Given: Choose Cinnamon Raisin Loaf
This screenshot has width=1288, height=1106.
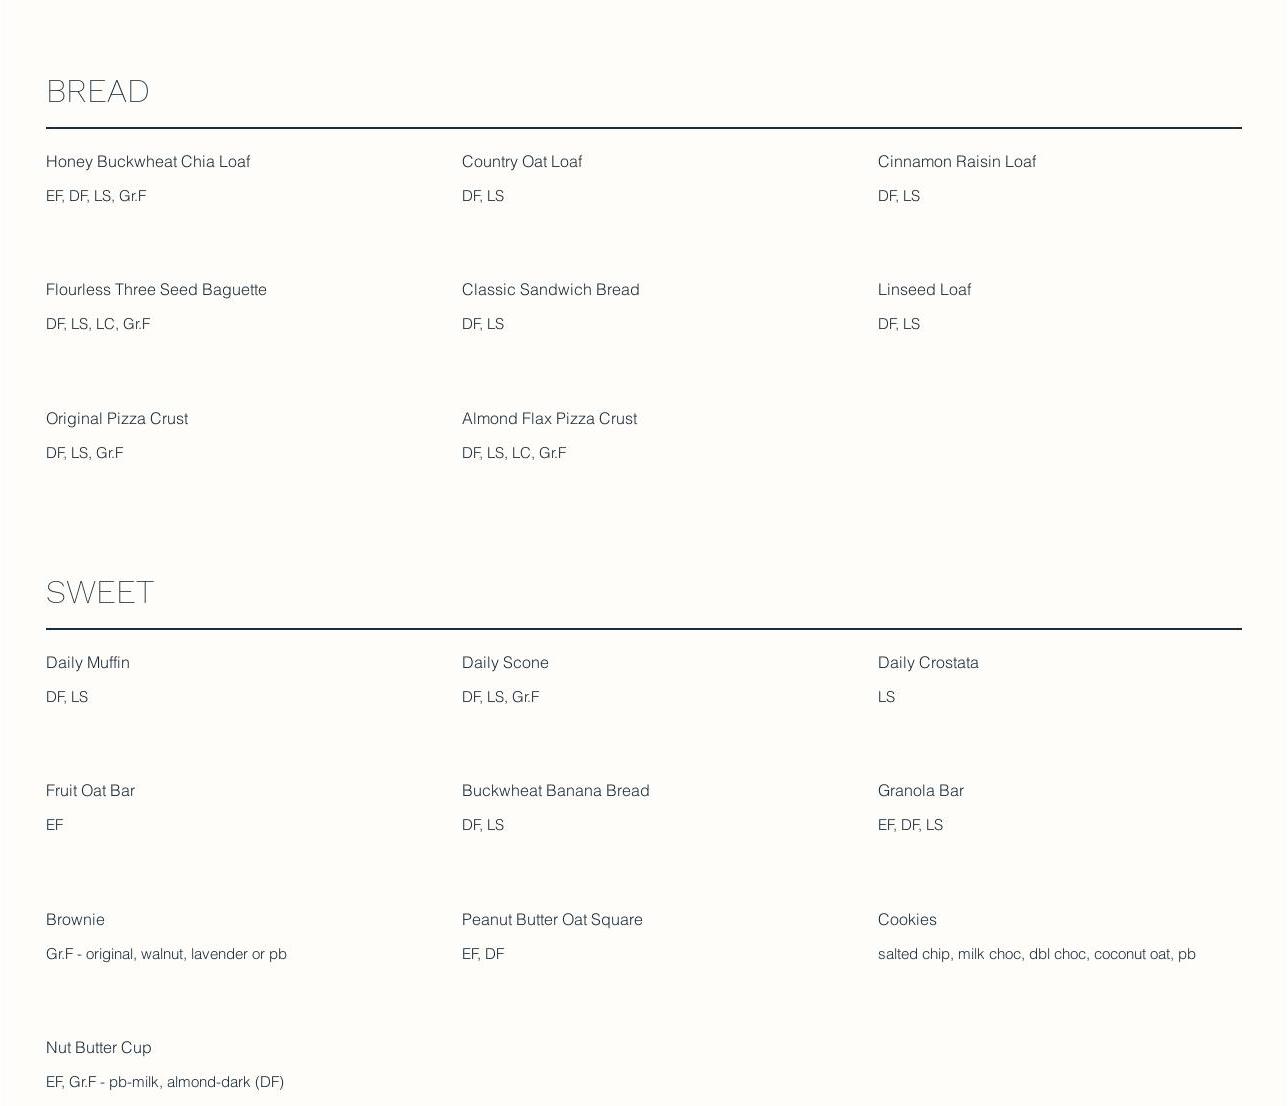Looking at the screenshot, I should (957, 162).
